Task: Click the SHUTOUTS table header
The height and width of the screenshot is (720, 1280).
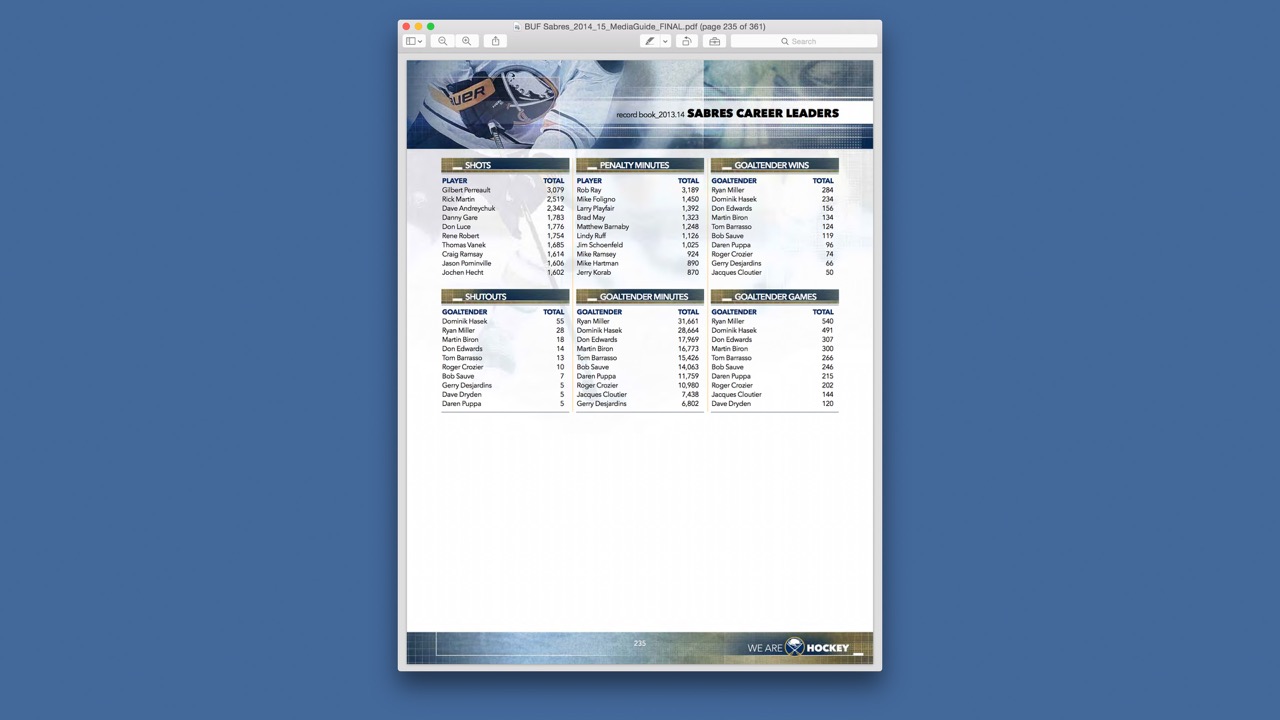Action: [x=505, y=296]
